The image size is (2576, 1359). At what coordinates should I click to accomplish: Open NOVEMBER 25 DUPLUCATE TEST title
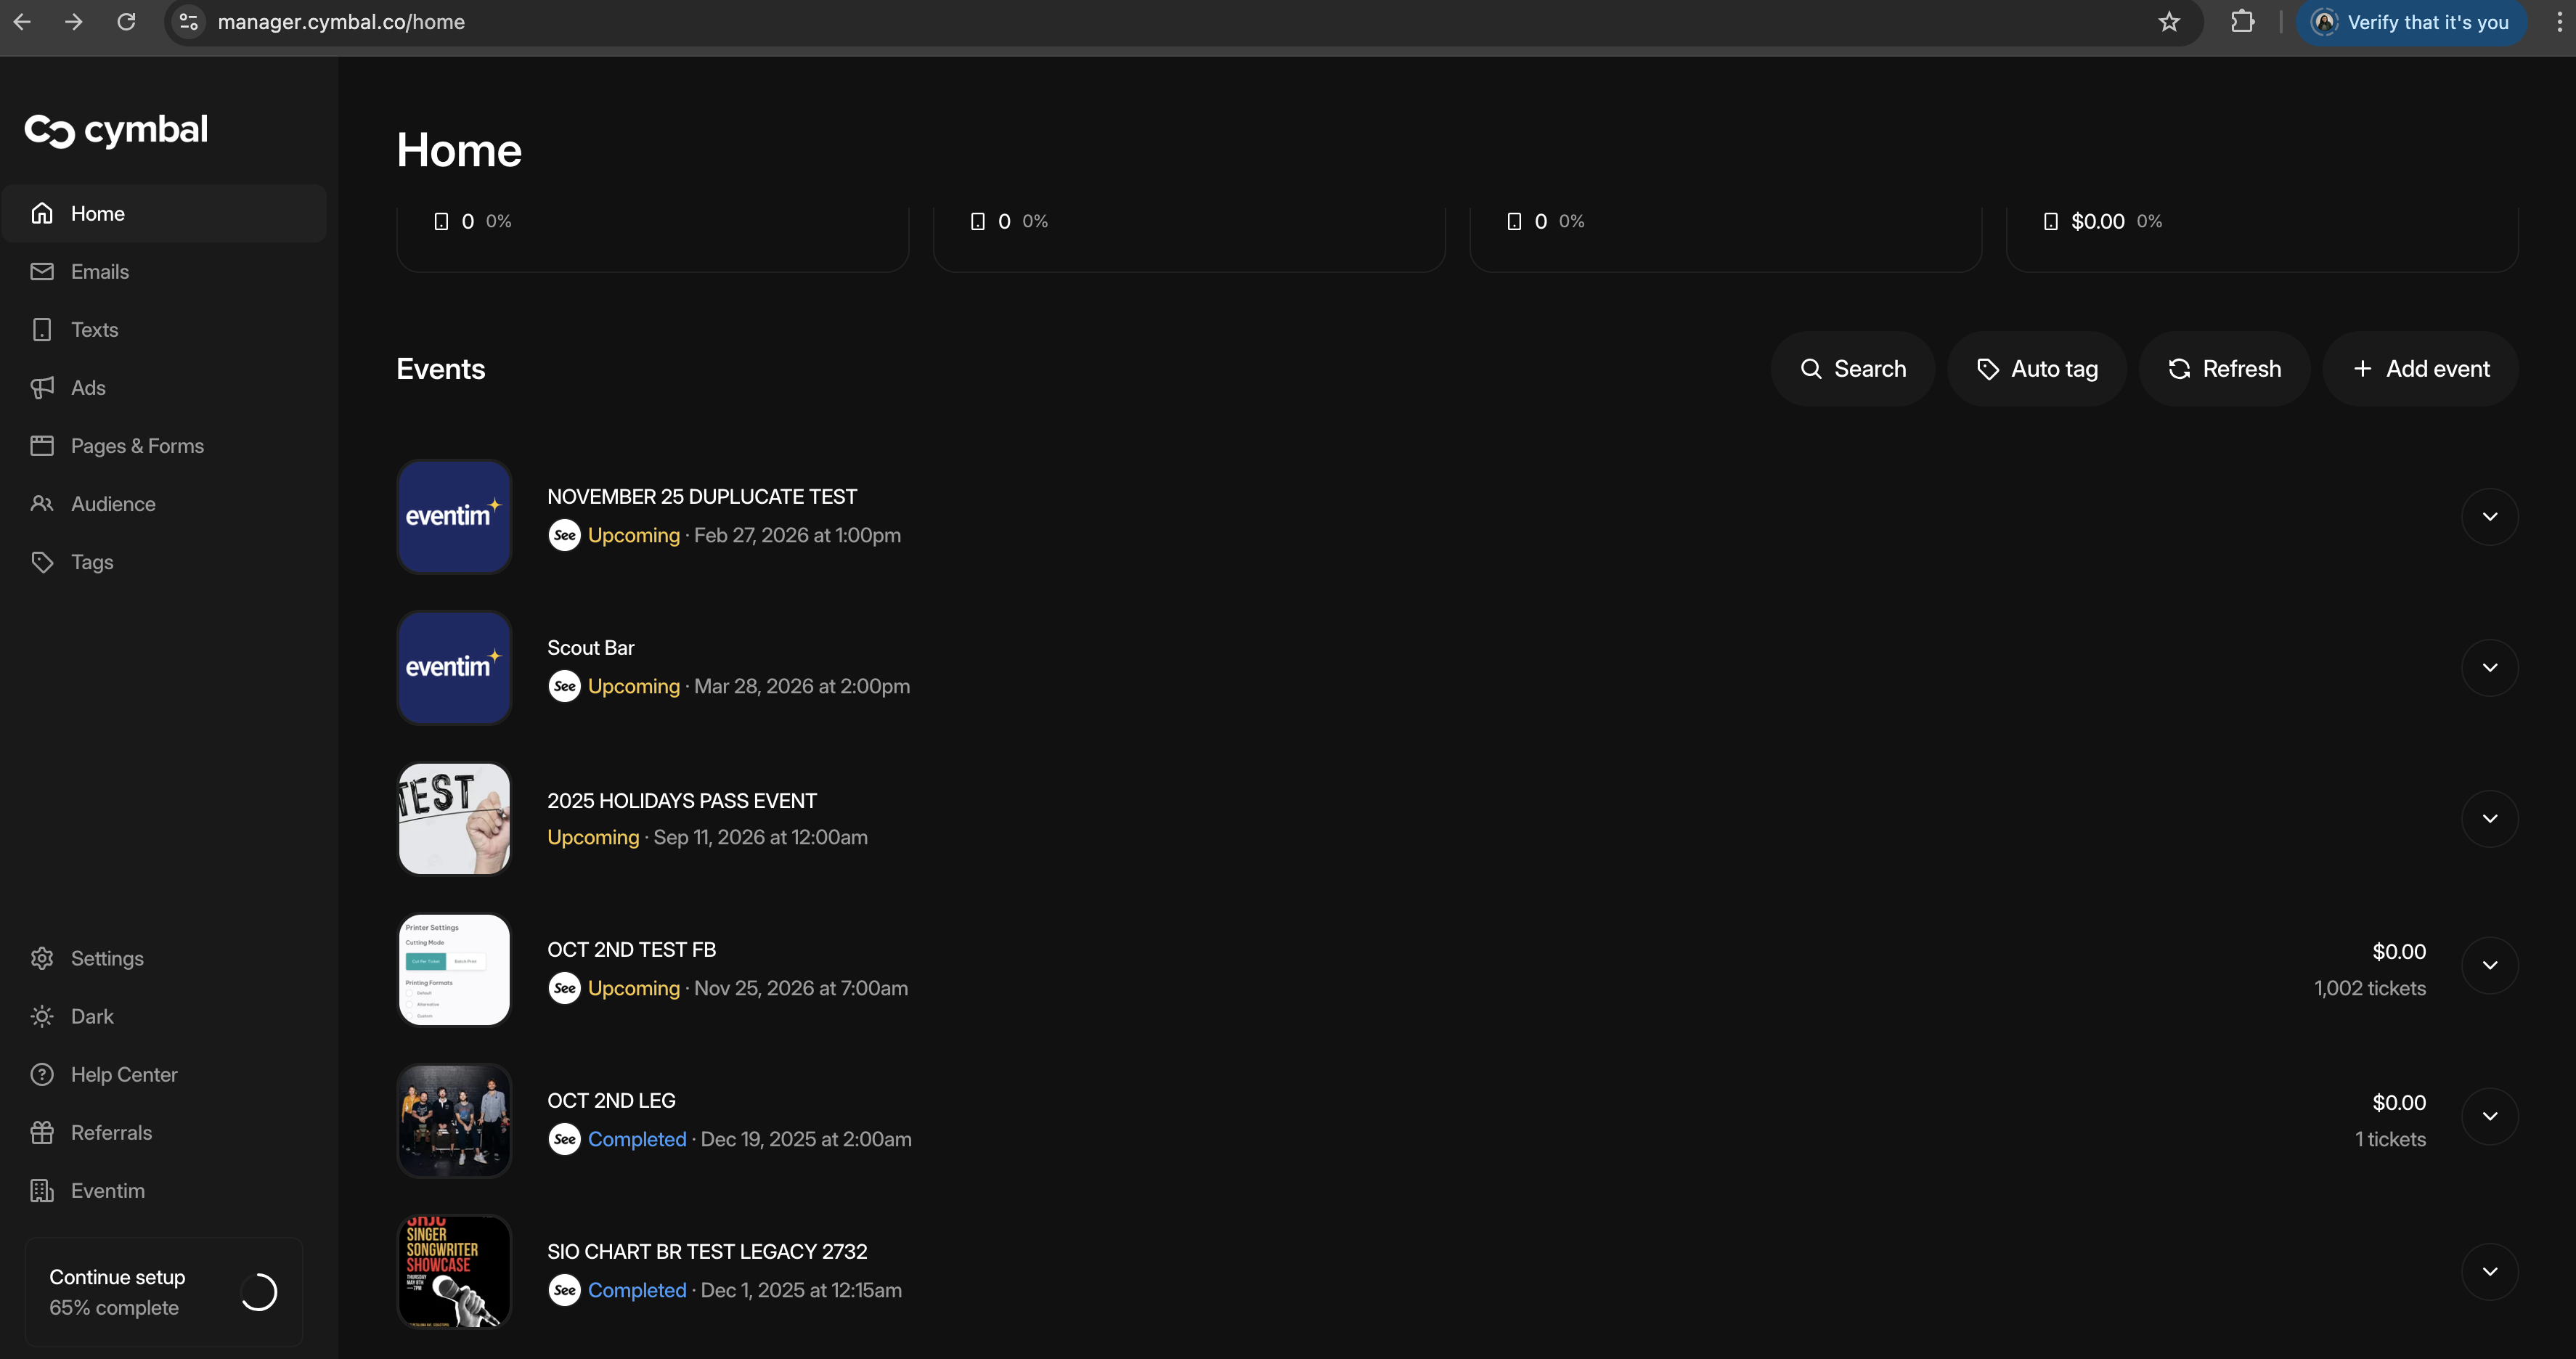click(702, 497)
